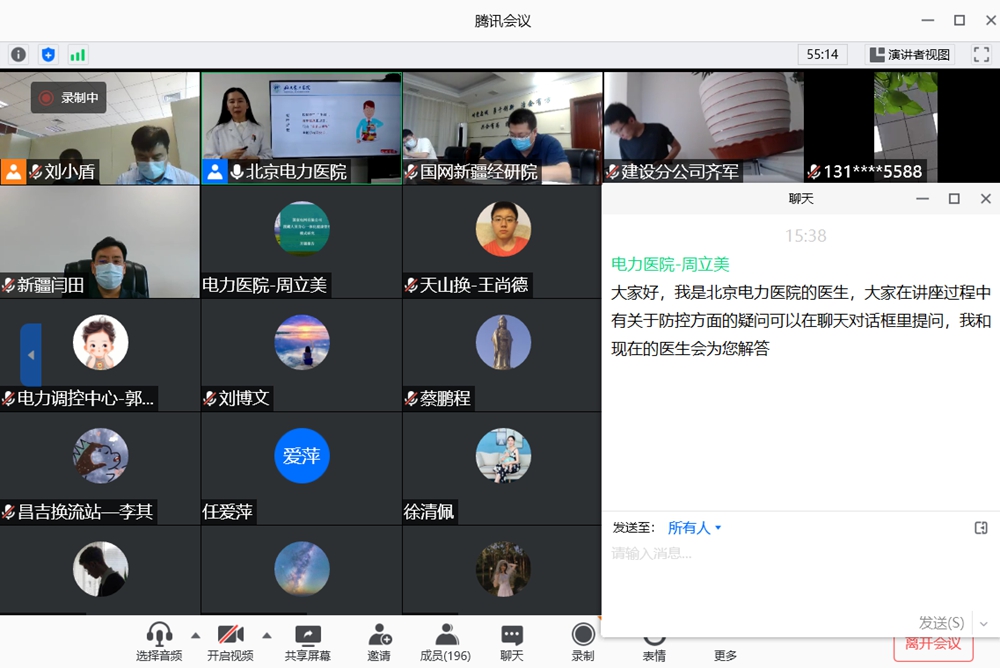This screenshot has width=1000, height=668.
Task: Click the blue security shield icon
Action: click(x=48, y=54)
